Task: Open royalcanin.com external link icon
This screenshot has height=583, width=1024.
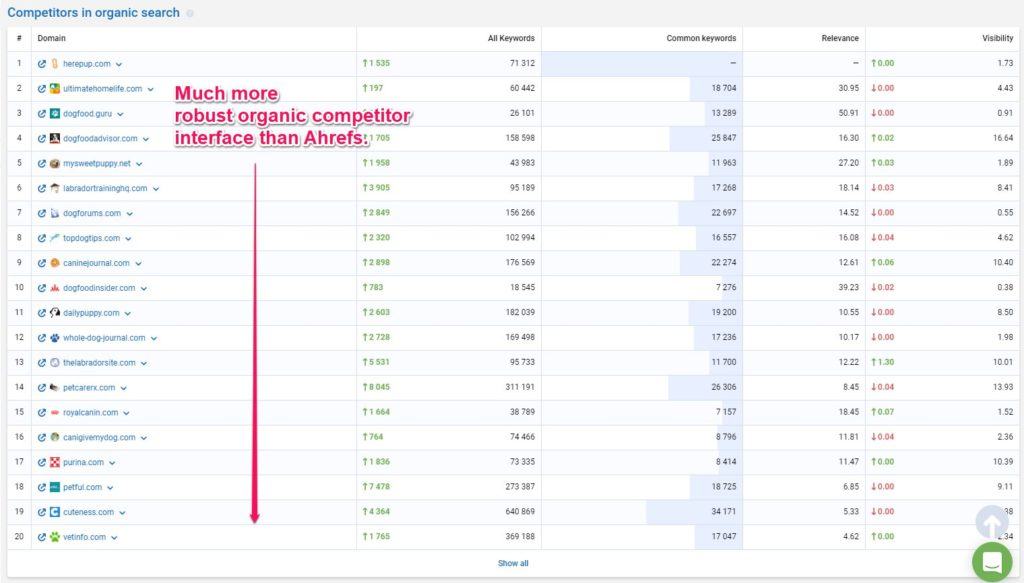Action: tap(42, 413)
